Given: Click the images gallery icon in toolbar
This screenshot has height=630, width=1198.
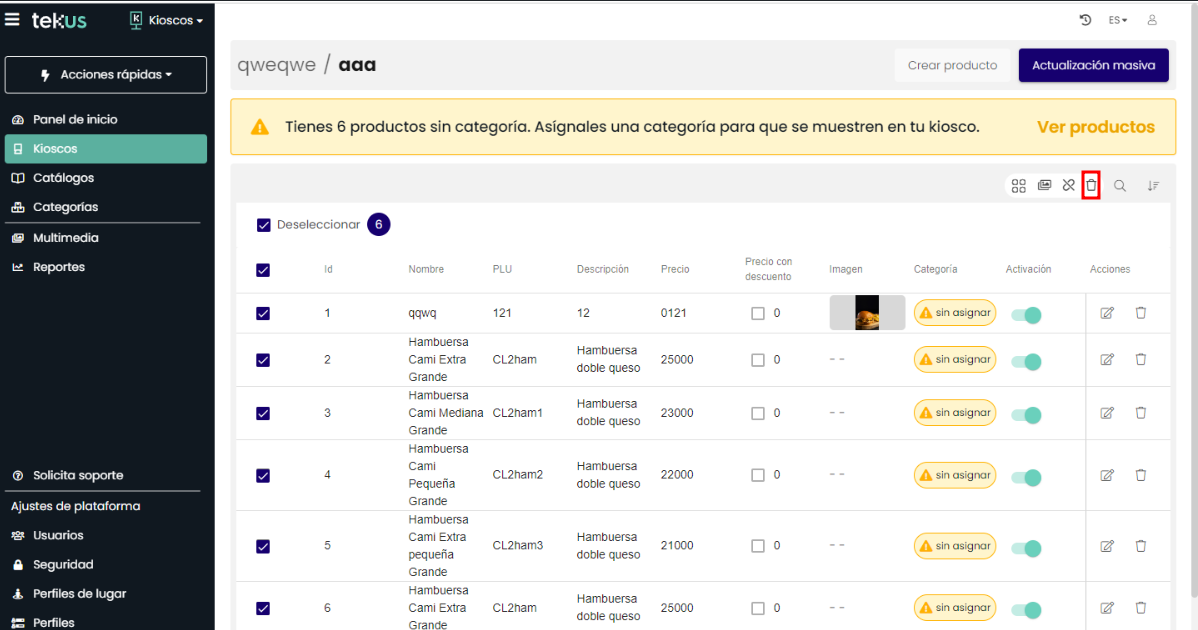Looking at the screenshot, I should coord(1044,185).
